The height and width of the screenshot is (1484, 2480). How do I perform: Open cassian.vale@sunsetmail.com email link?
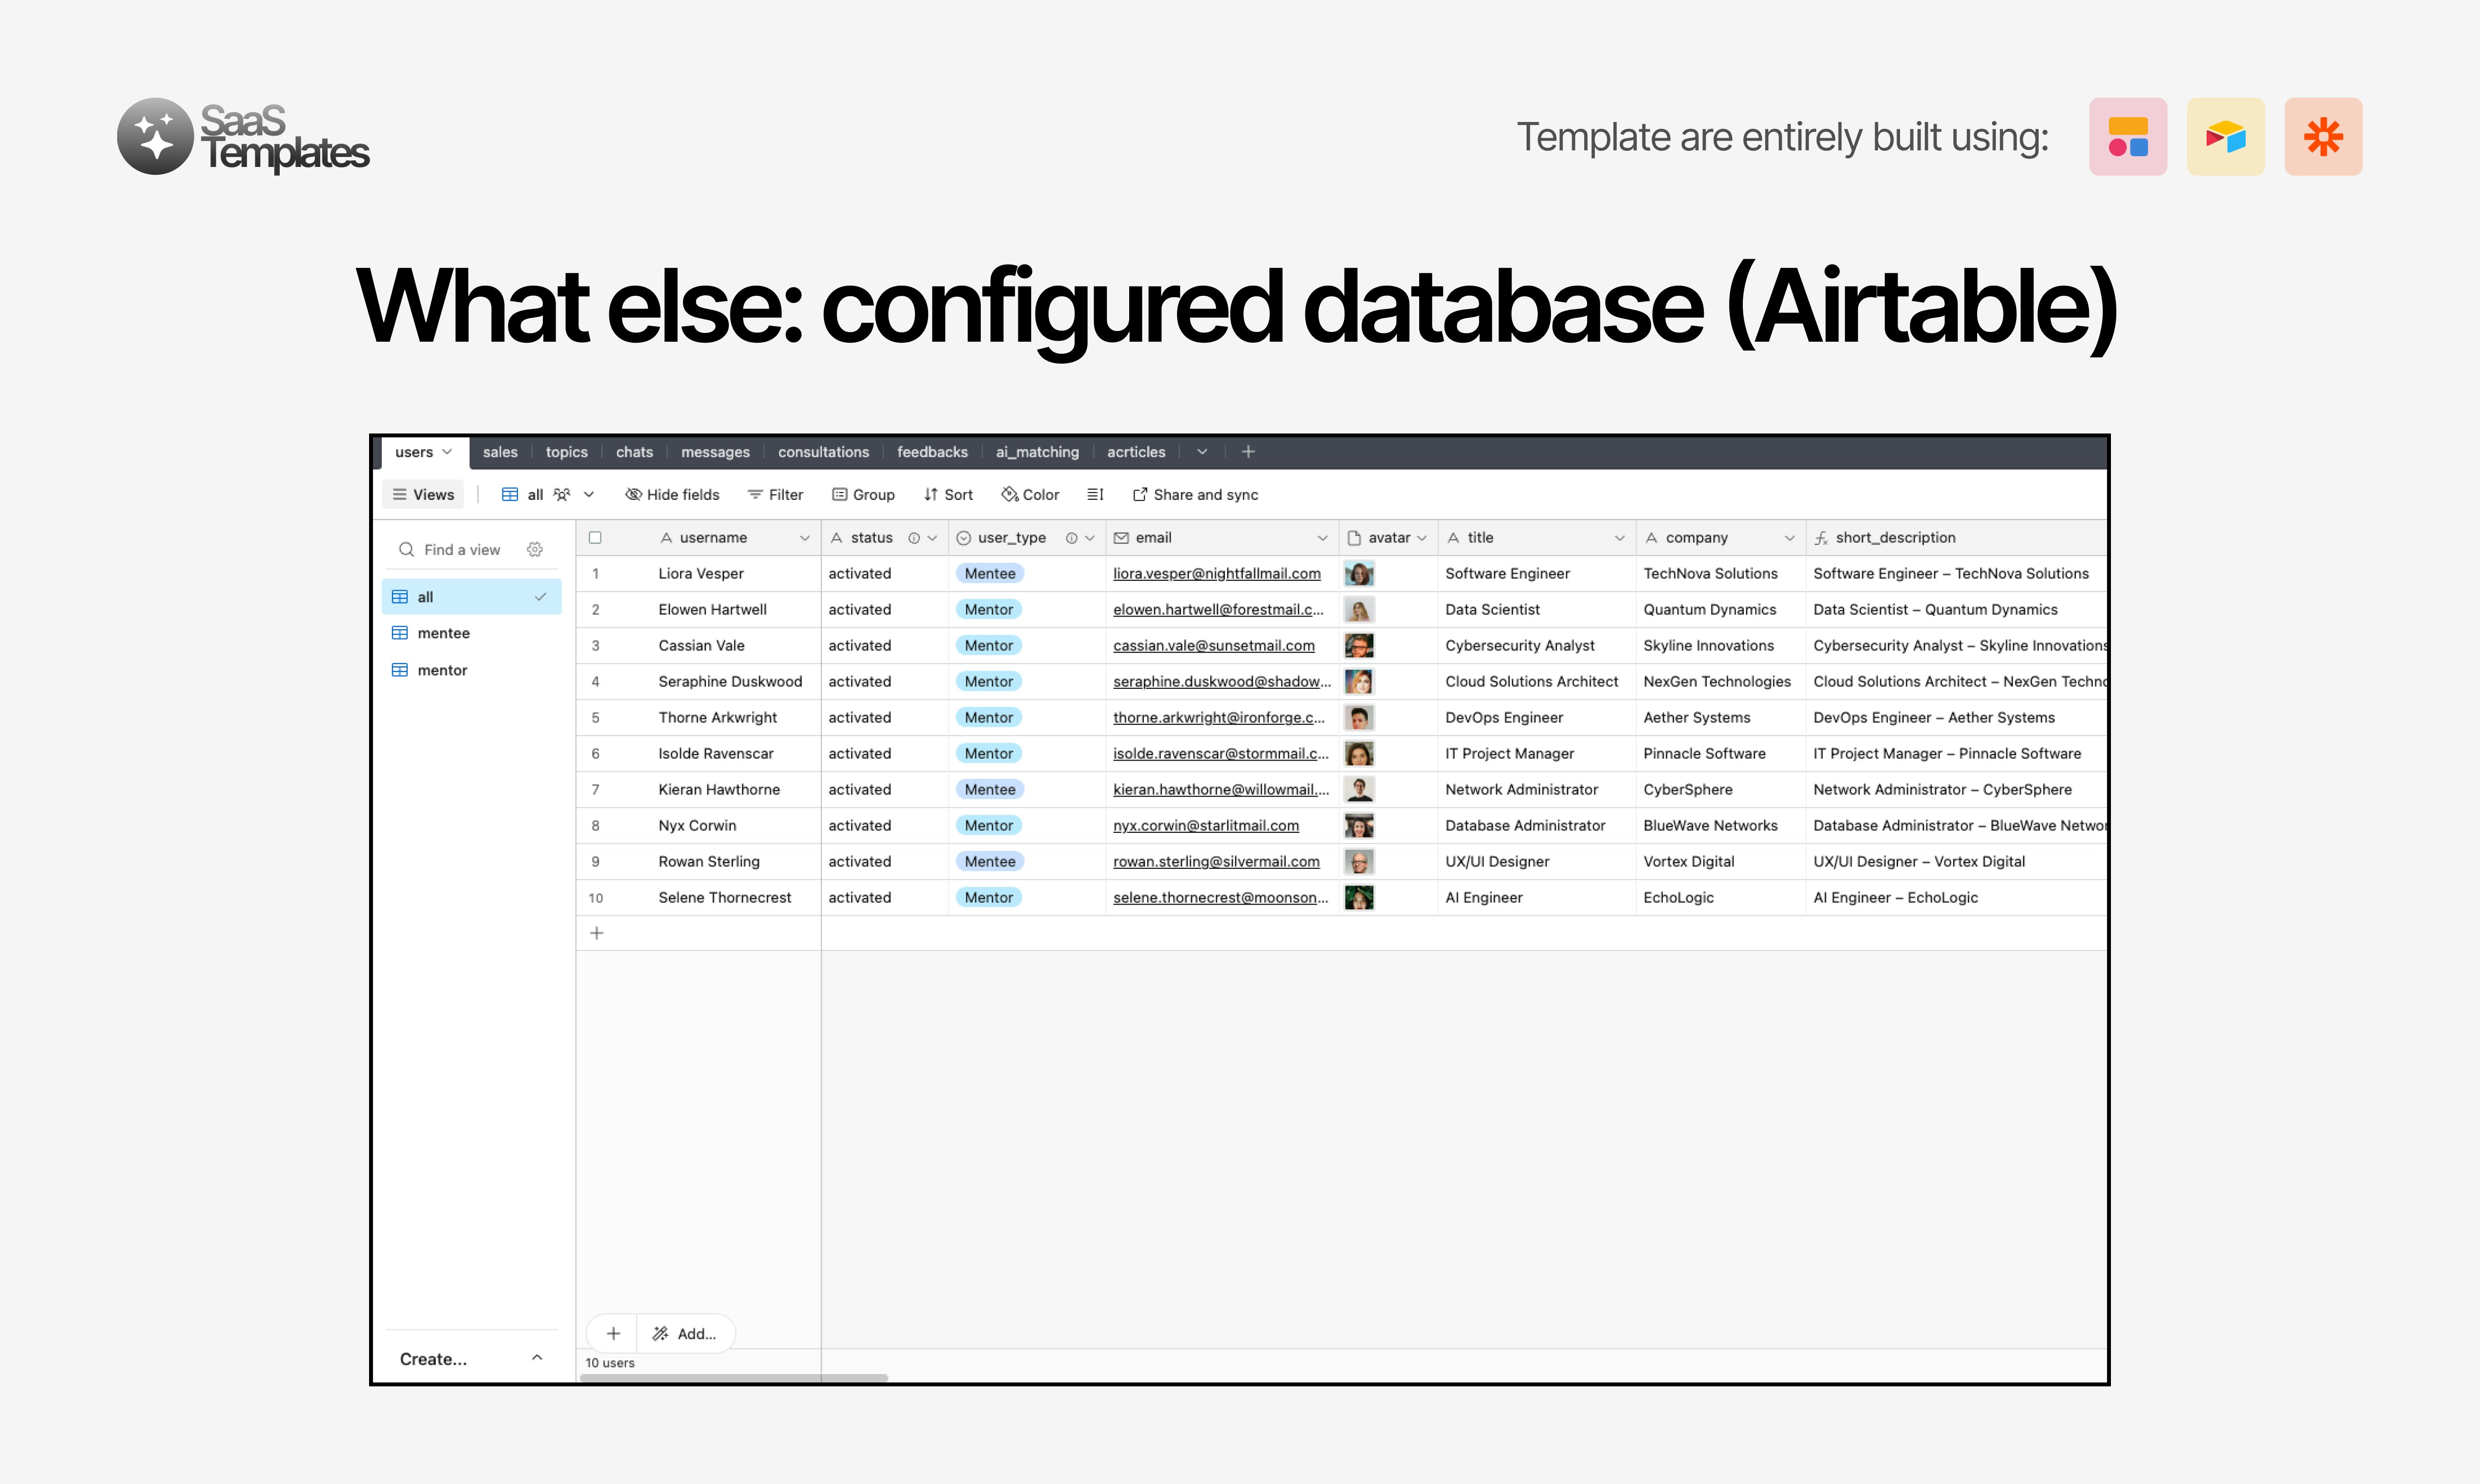[x=1213, y=645]
